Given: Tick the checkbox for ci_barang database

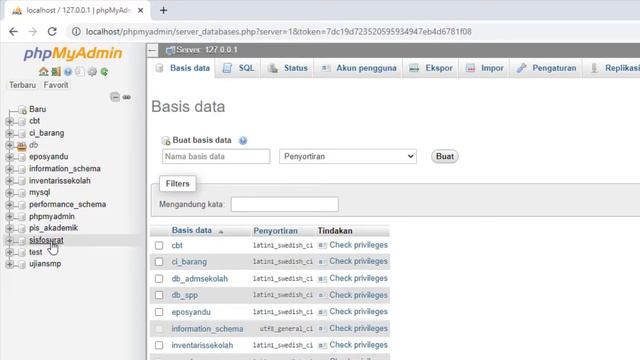Looking at the screenshot, I should pos(159,262).
